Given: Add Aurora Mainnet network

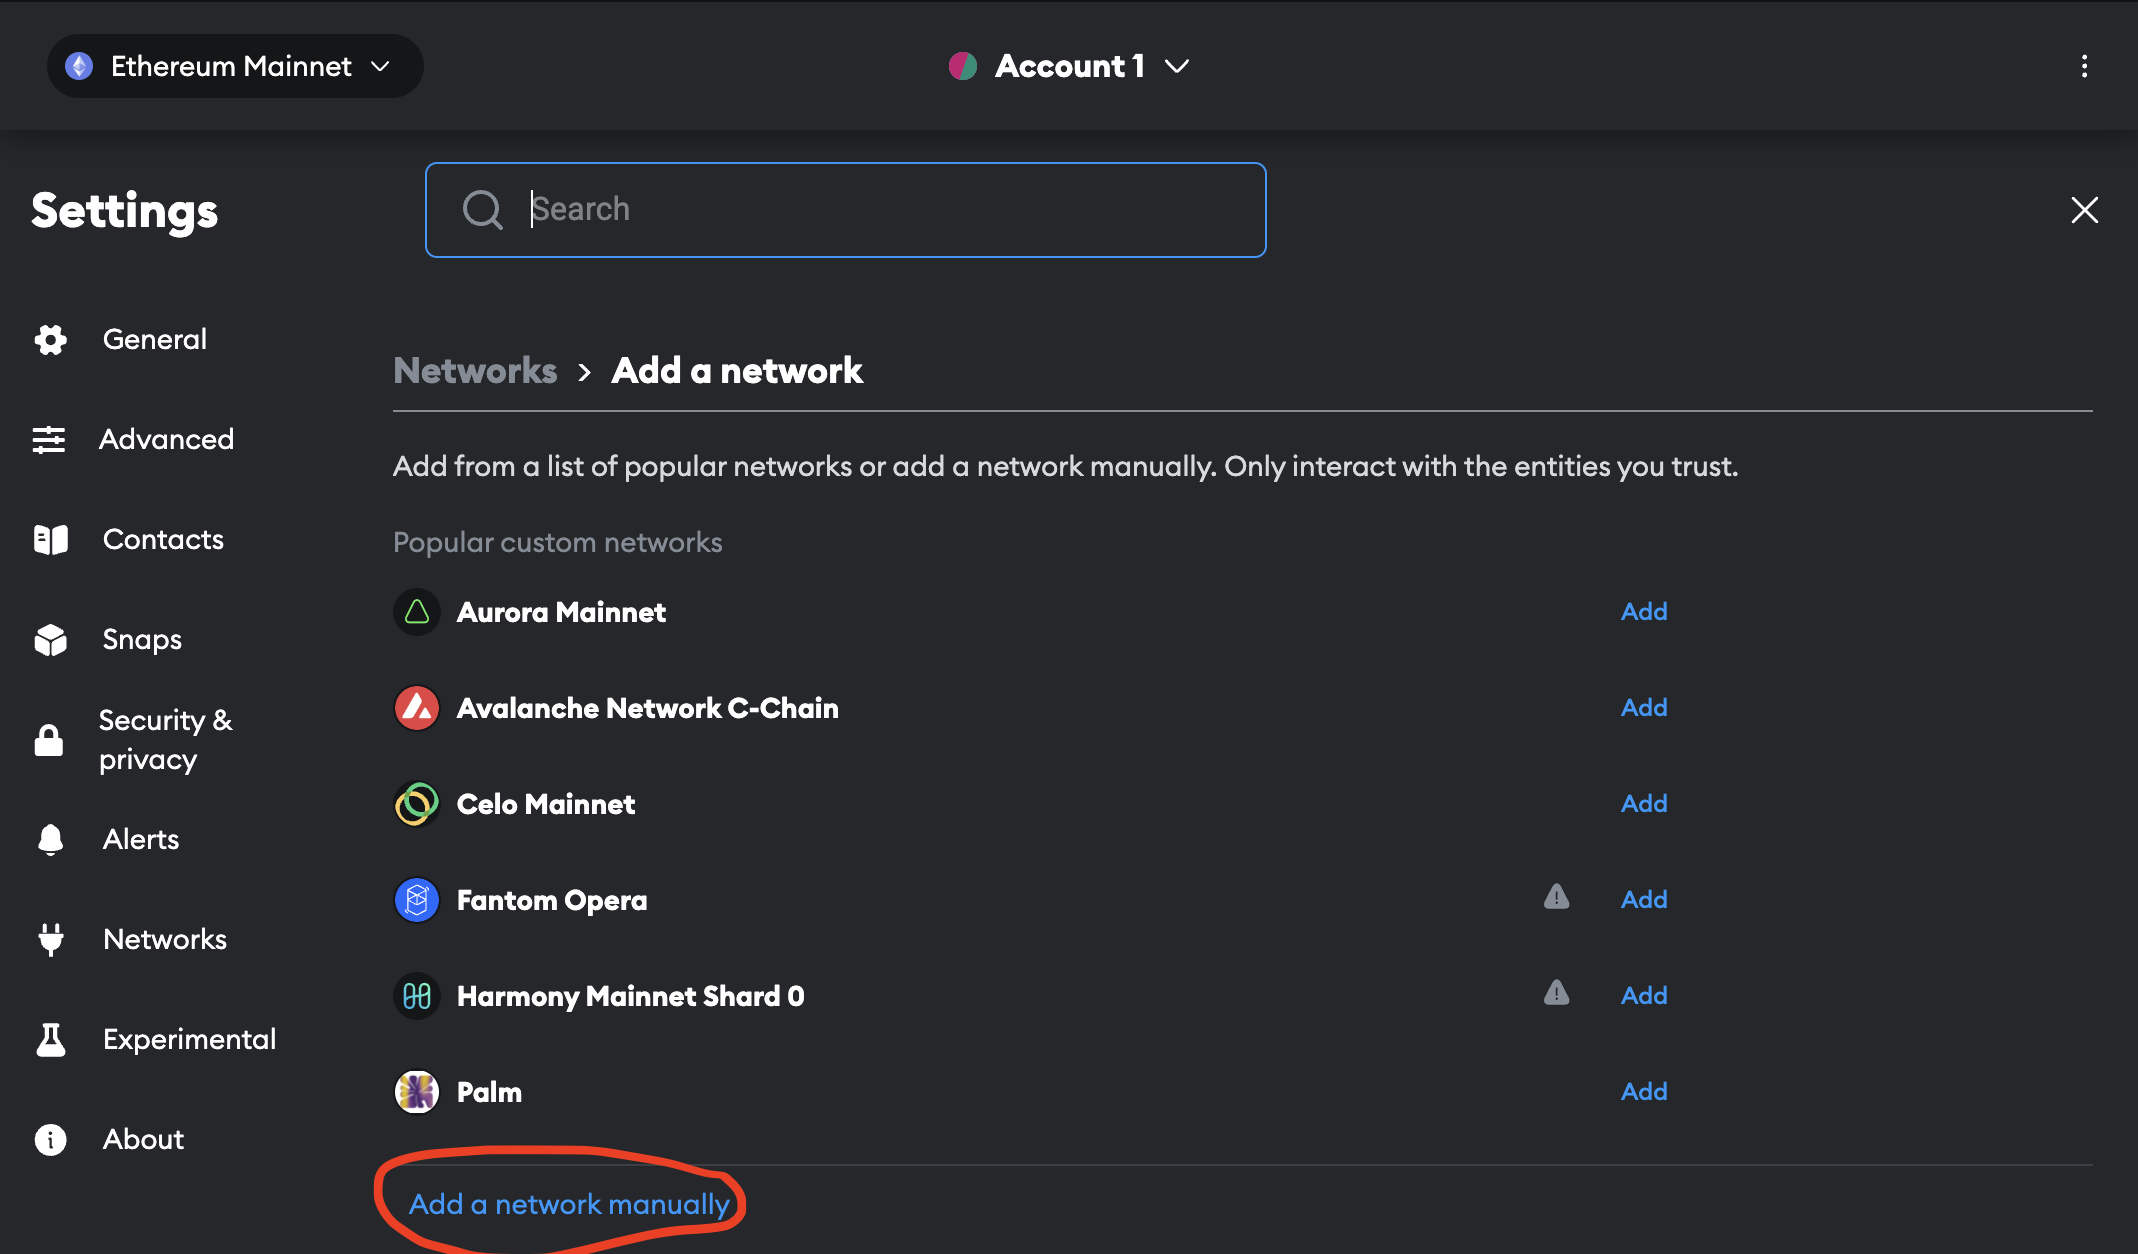Looking at the screenshot, I should coord(1644,612).
